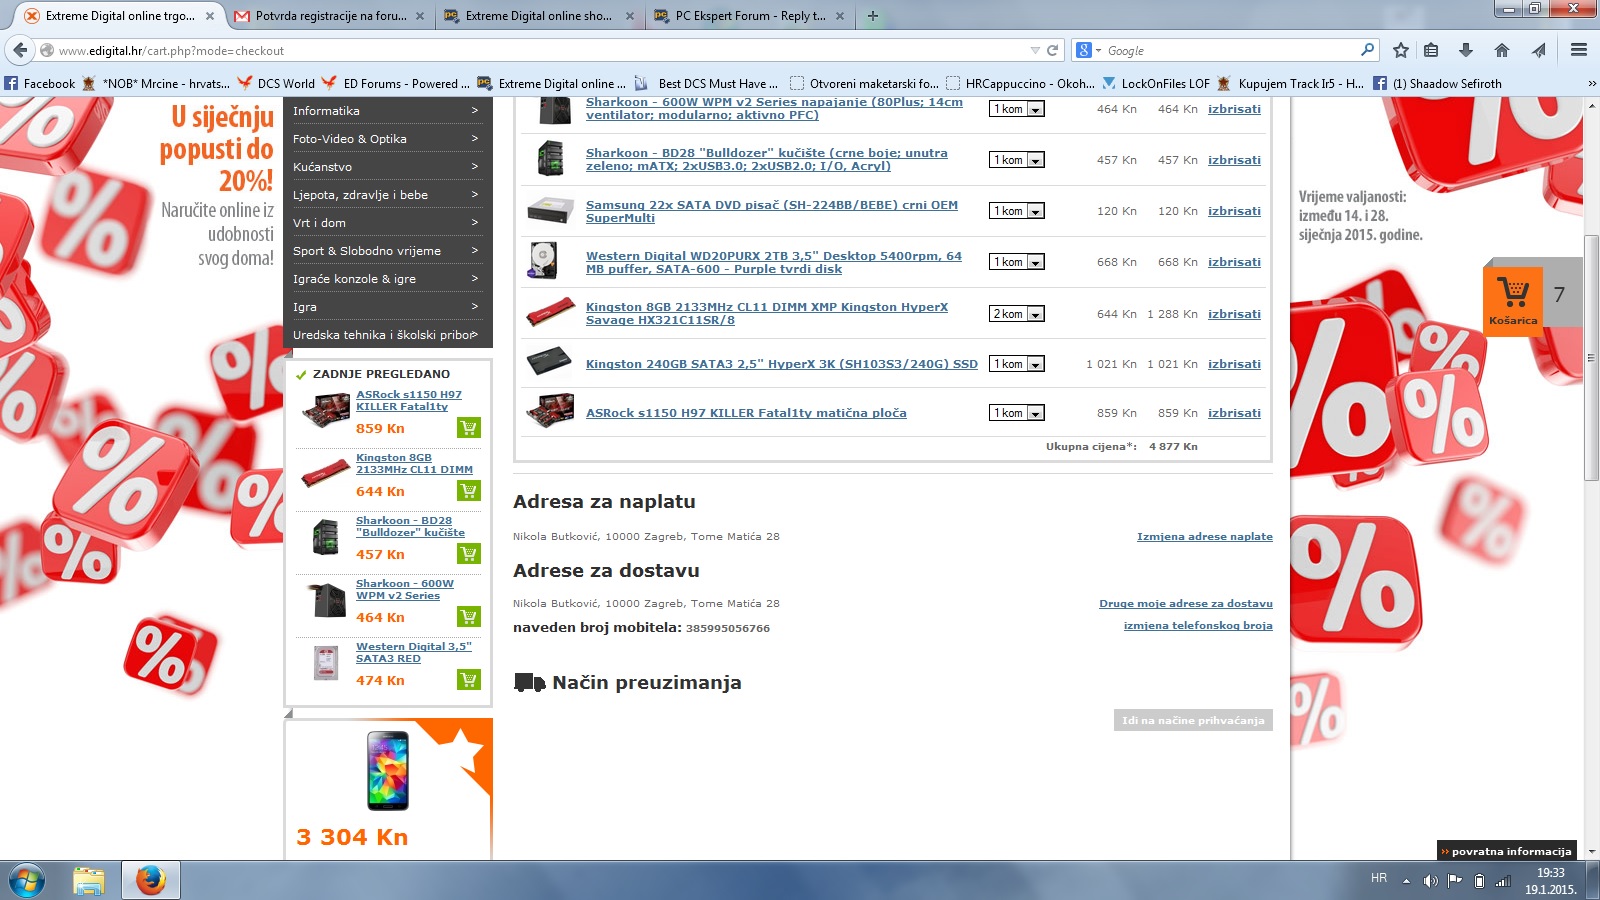This screenshot has width=1600, height=900.
Task: Add Western Digital 474 Kn item to cart
Action: [468, 680]
